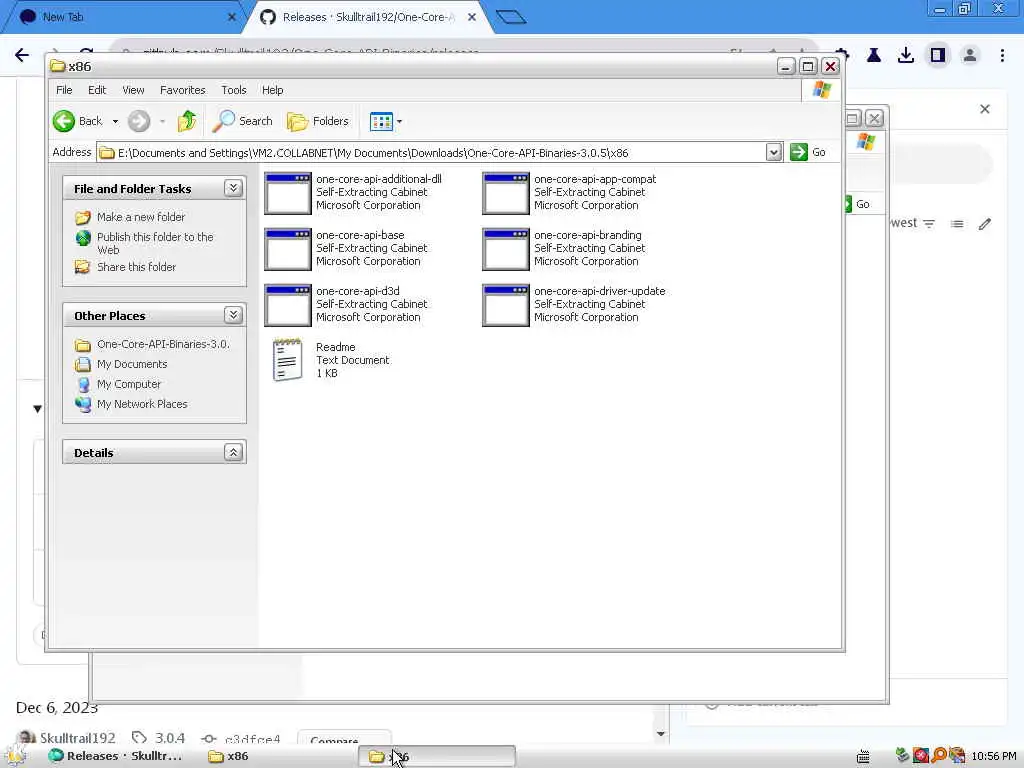
Task: Open the Help menu
Action: coord(272,90)
